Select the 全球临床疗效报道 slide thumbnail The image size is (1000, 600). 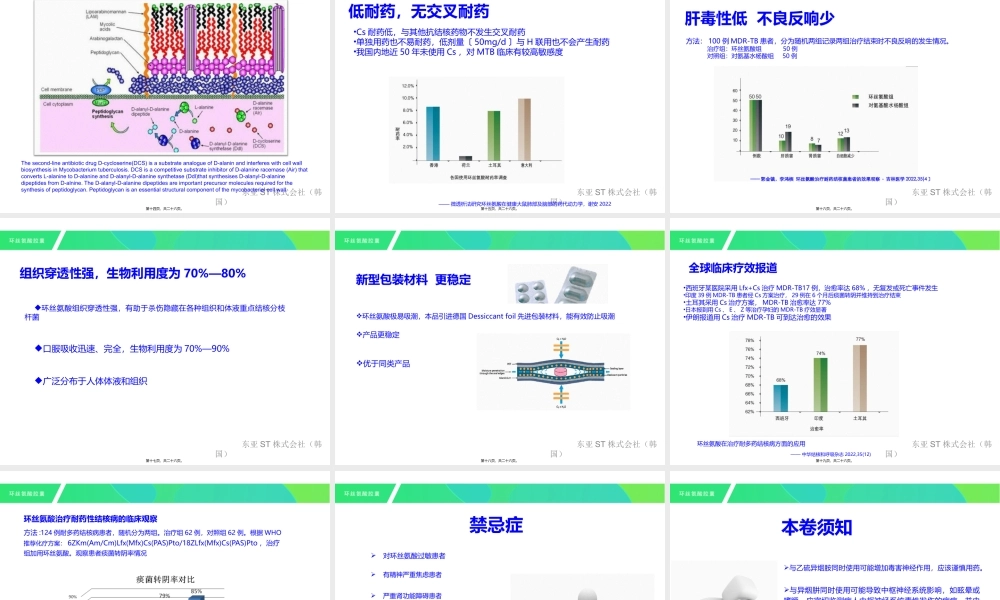click(833, 350)
